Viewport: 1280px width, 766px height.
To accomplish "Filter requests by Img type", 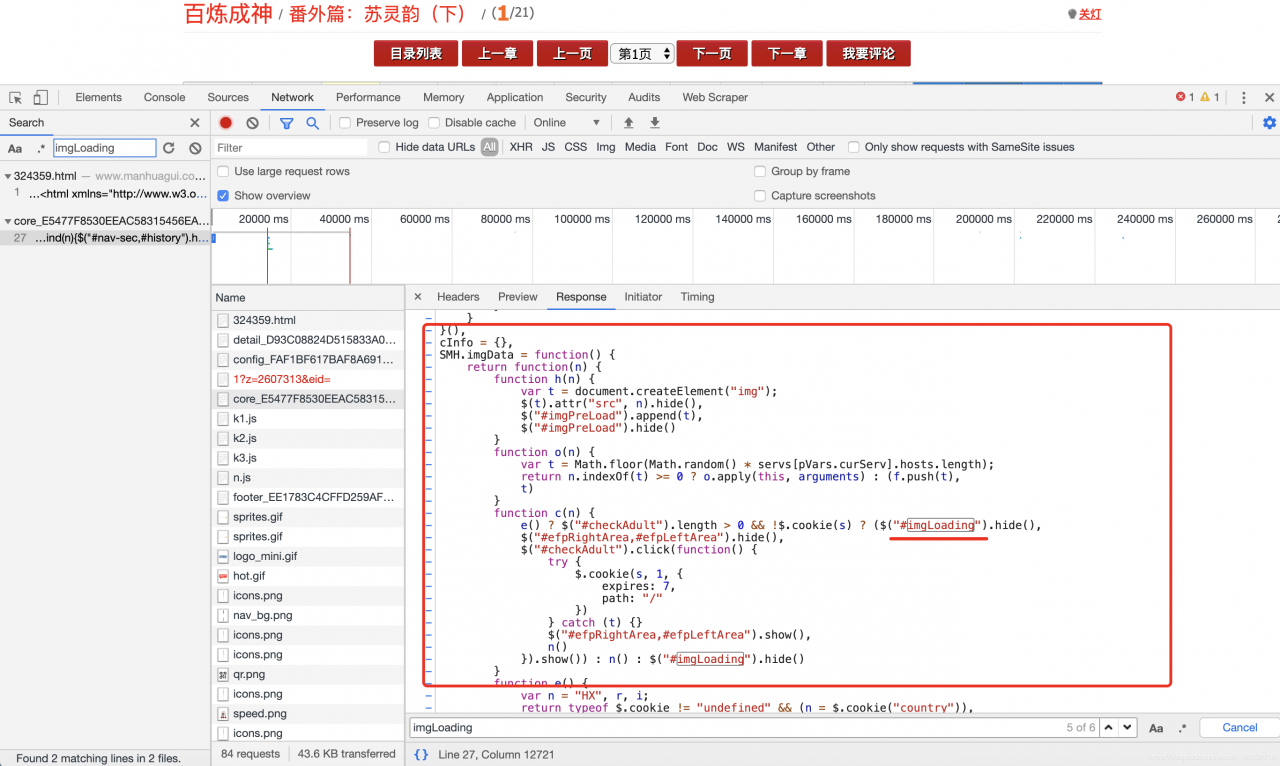I will pyautogui.click(x=606, y=147).
